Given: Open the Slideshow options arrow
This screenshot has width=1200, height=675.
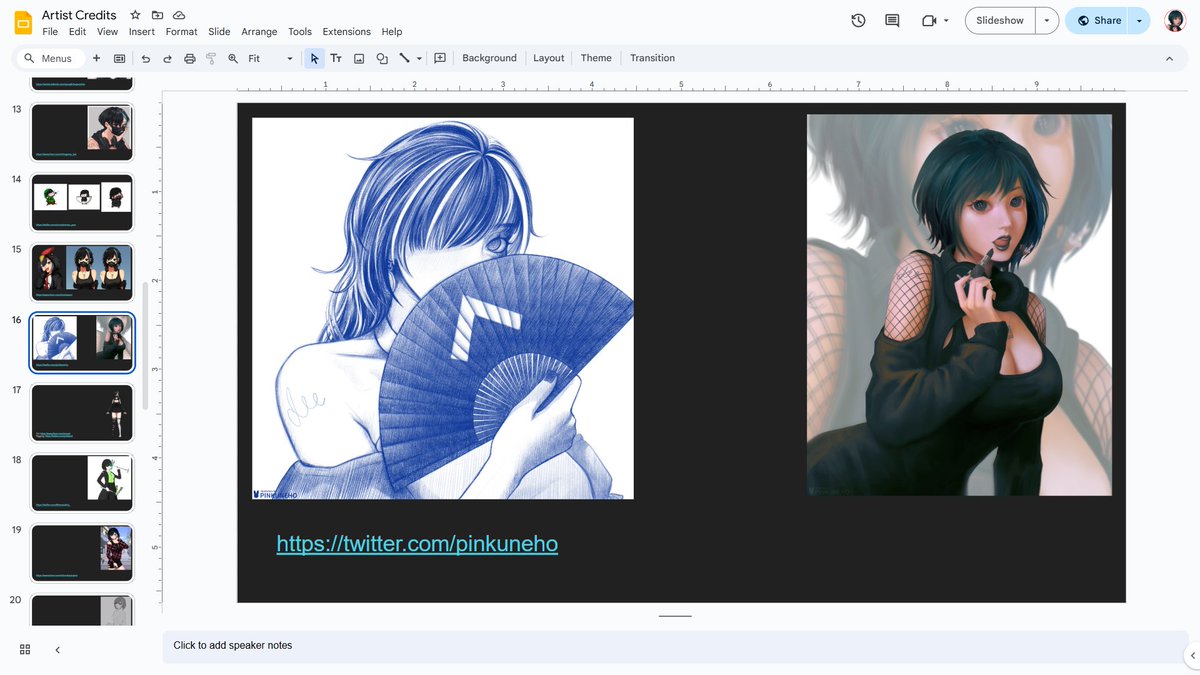Looking at the screenshot, I should [x=1047, y=20].
